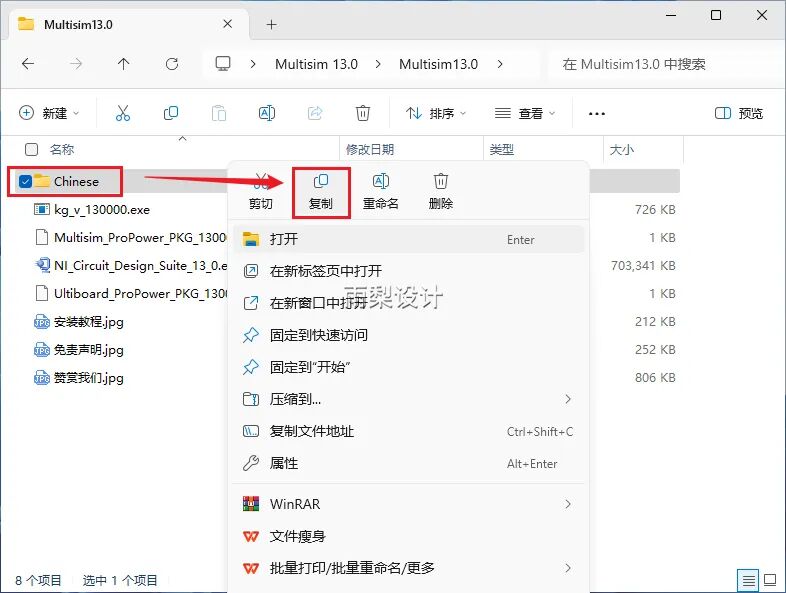Click the Multisim13.0 breadcrumb
This screenshot has height=593, width=786.
coord(439,64)
